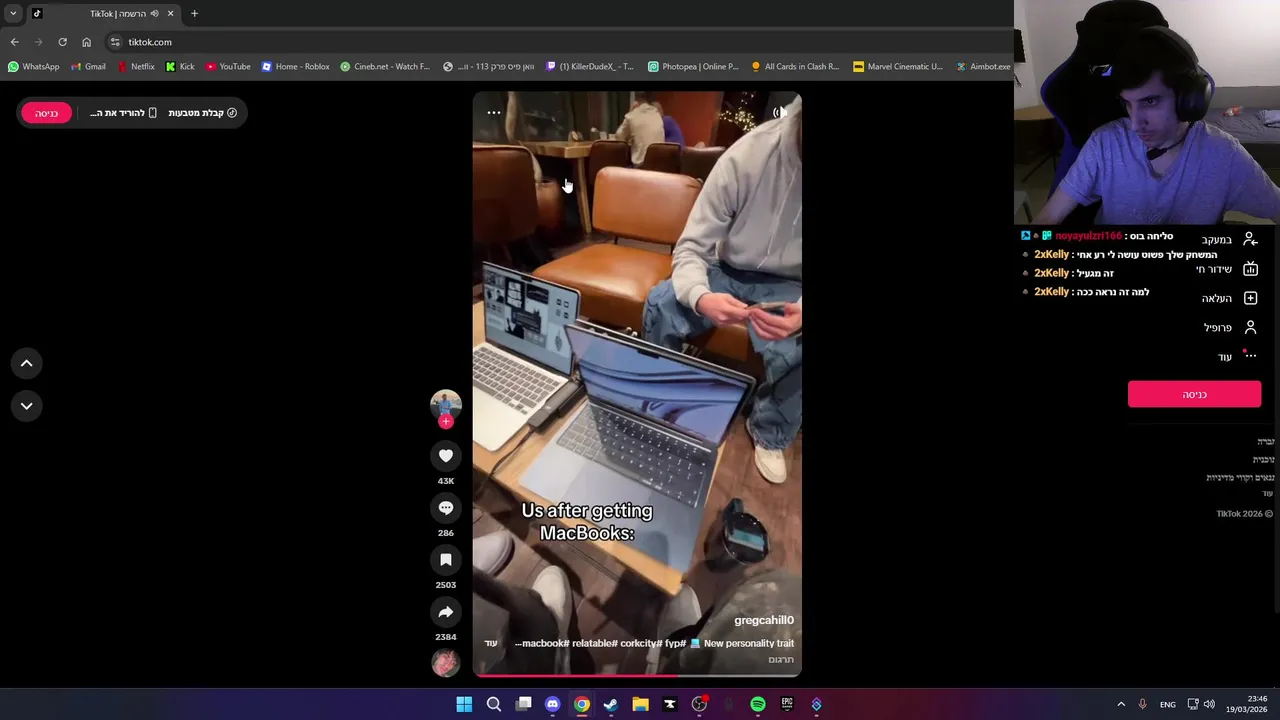Screen dimensions: 1280x720
Task: Open the Home - Roblox bookmark
Action: [296, 67]
